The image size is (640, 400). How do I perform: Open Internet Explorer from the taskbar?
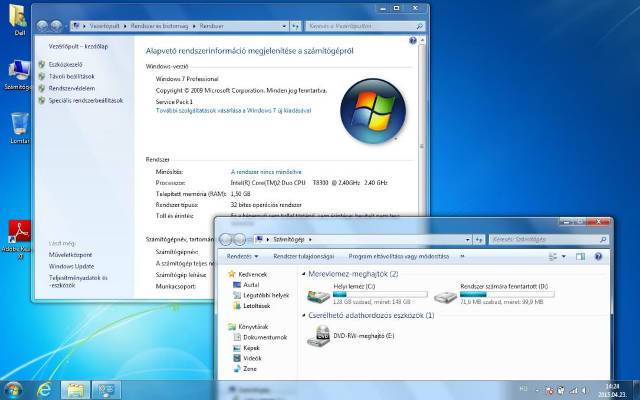[44, 388]
